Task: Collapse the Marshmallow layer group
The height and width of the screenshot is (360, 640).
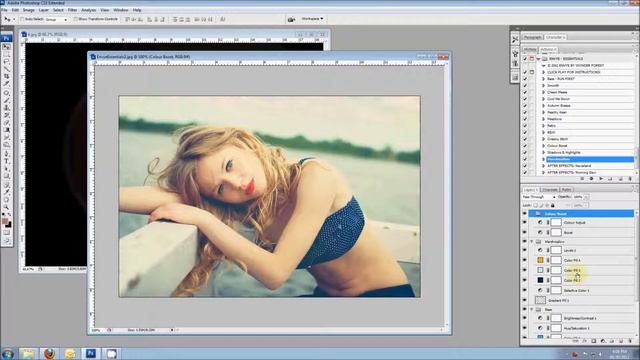Action: (x=531, y=242)
